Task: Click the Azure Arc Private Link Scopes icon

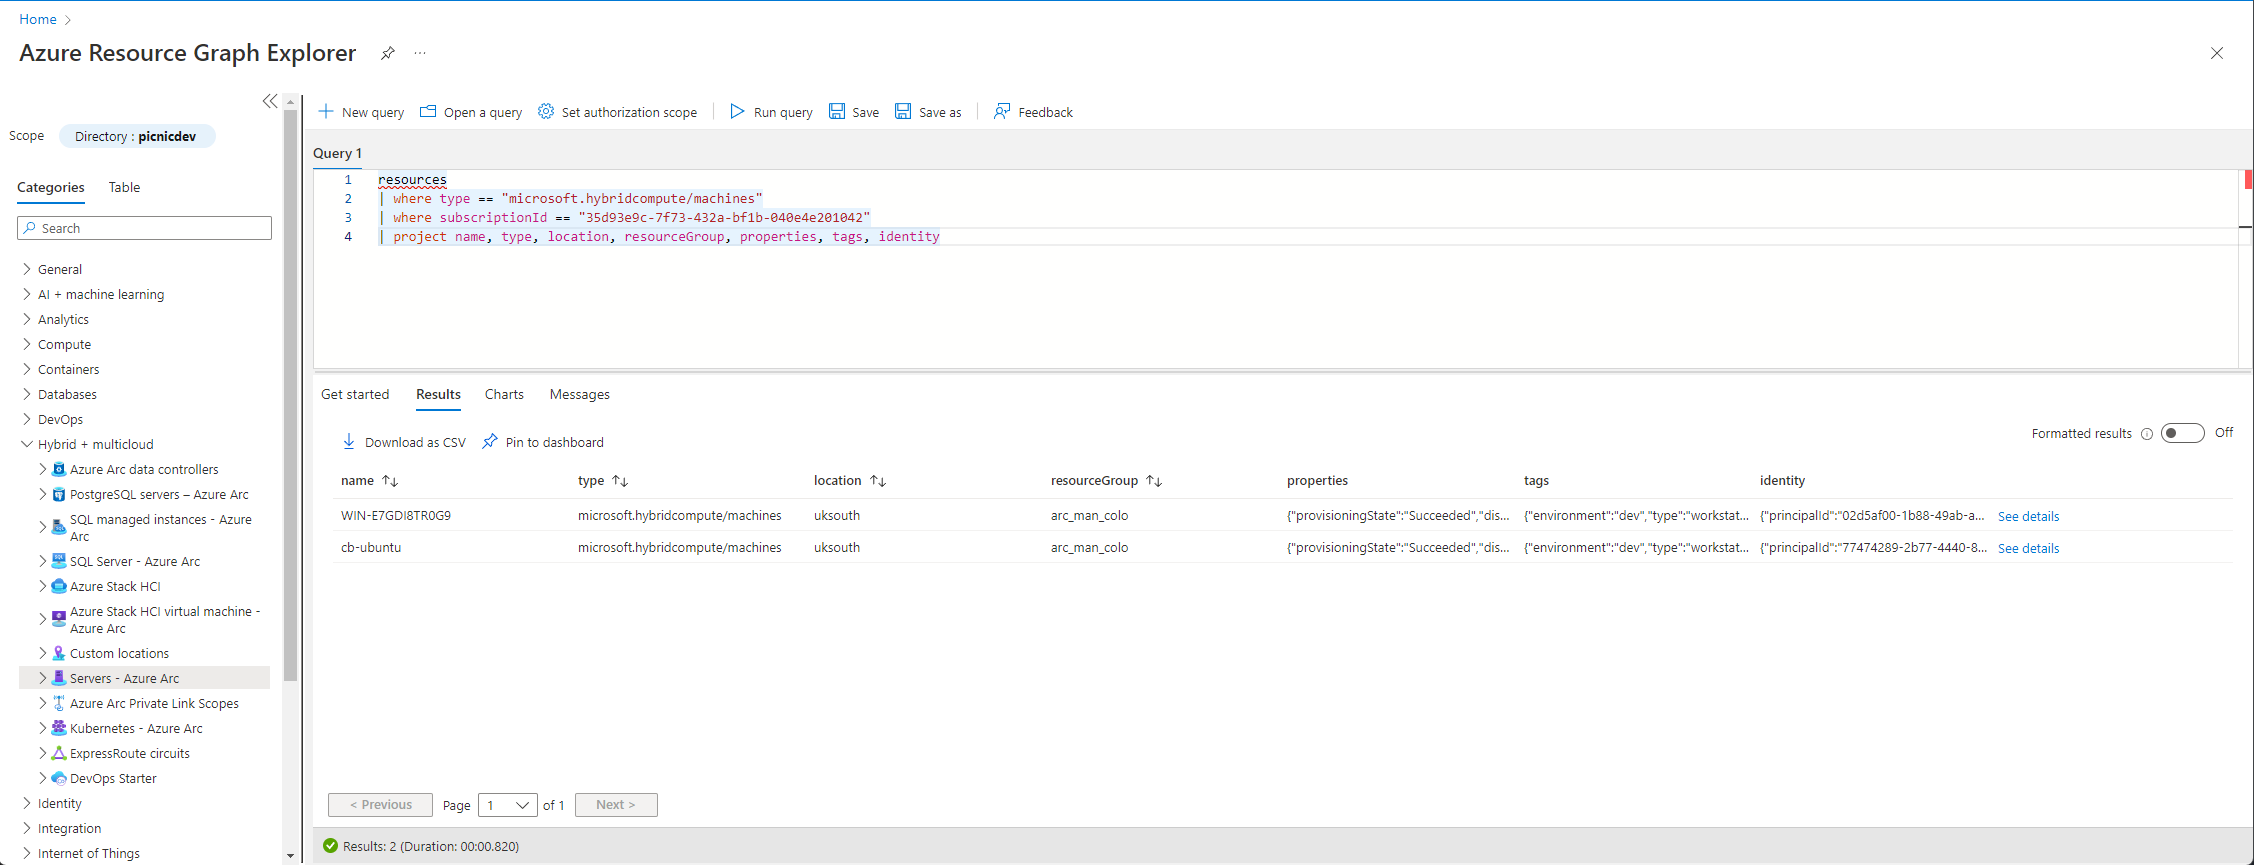Action: [59, 703]
